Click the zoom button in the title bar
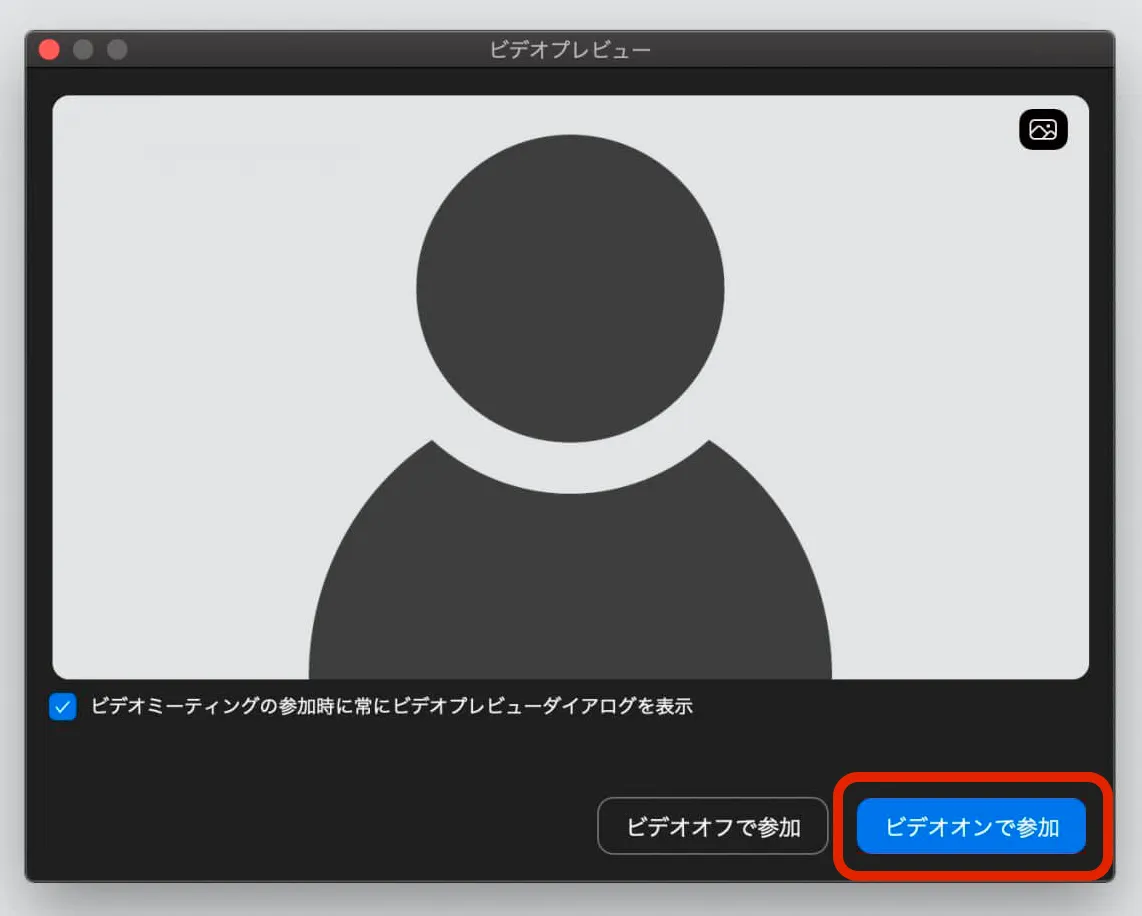The image size is (1142, 916). tap(117, 49)
